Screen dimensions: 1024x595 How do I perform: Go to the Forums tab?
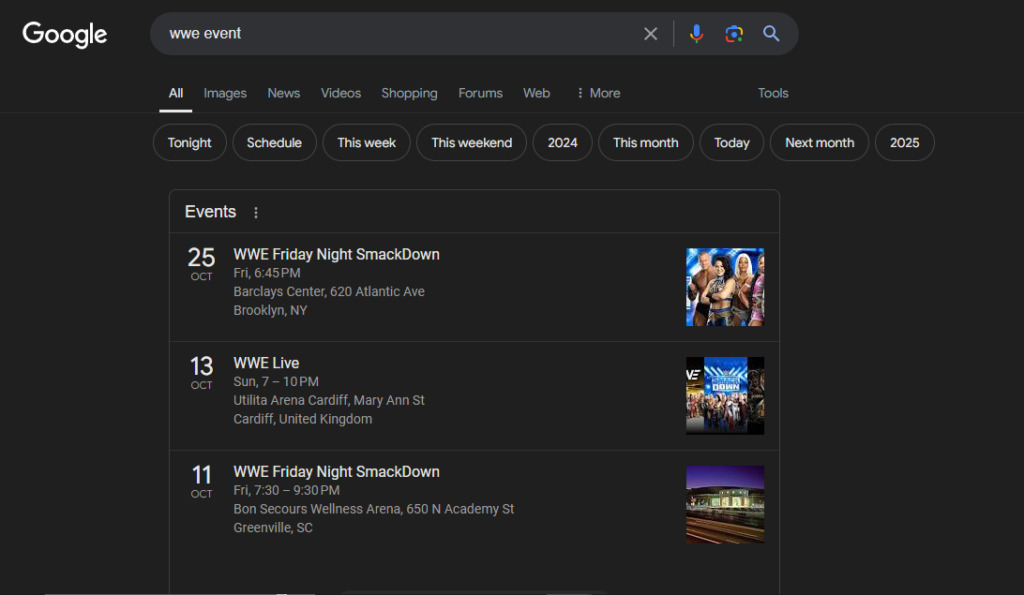480,93
